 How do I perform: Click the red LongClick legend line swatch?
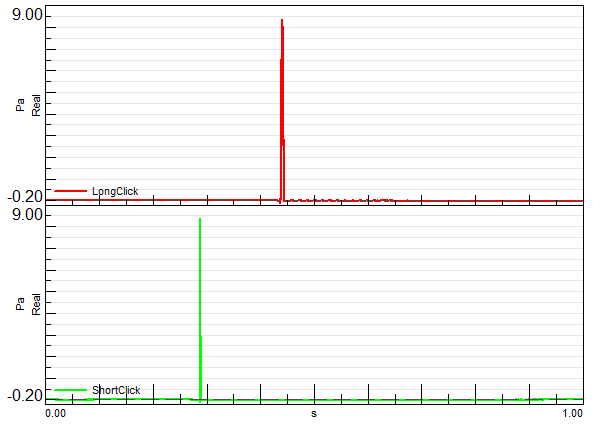tap(71, 191)
